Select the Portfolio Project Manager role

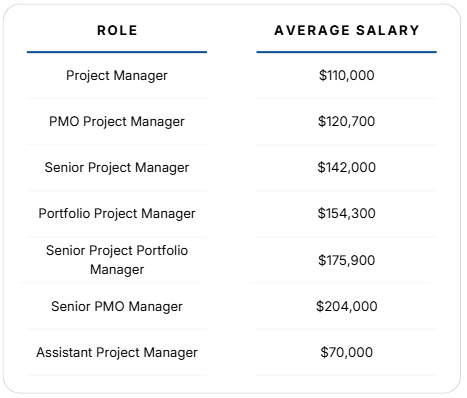(117, 213)
